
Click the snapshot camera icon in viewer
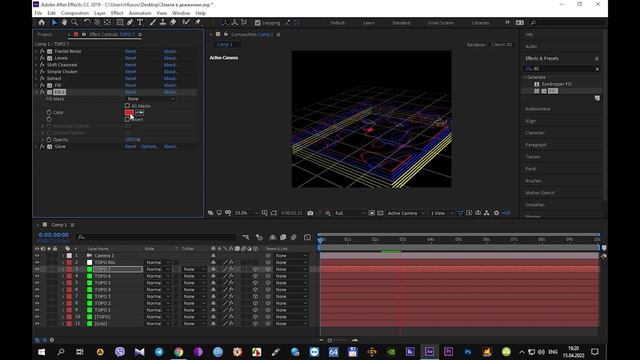[x=310, y=213]
